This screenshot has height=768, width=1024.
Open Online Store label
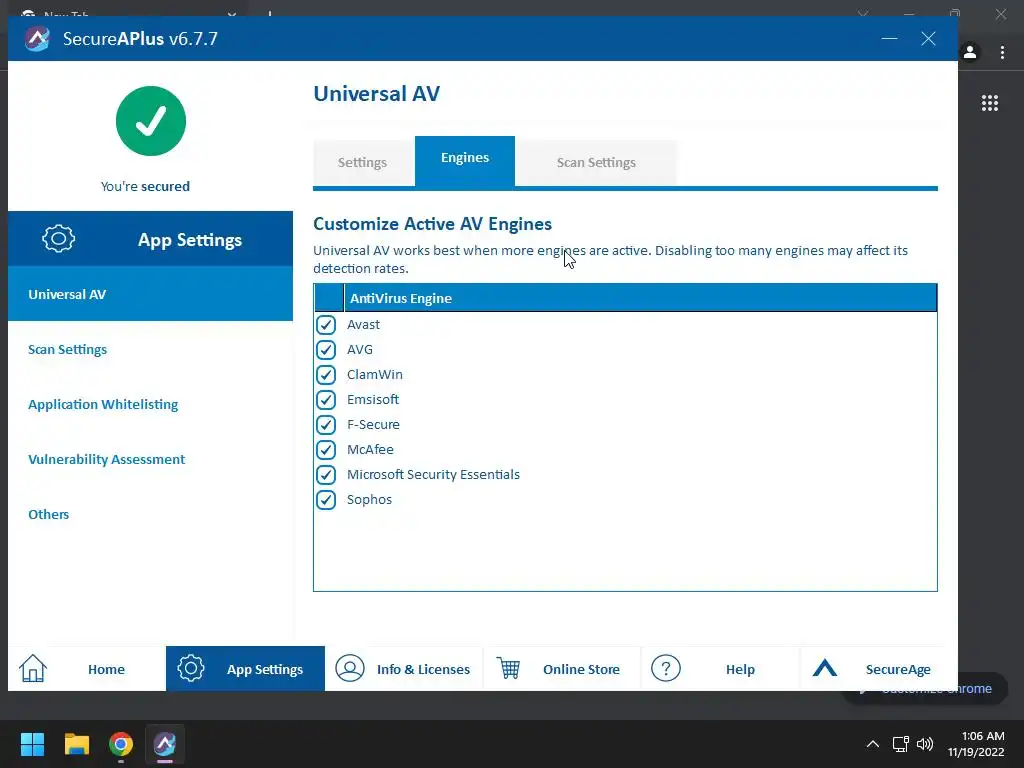[x=581, y=669]
